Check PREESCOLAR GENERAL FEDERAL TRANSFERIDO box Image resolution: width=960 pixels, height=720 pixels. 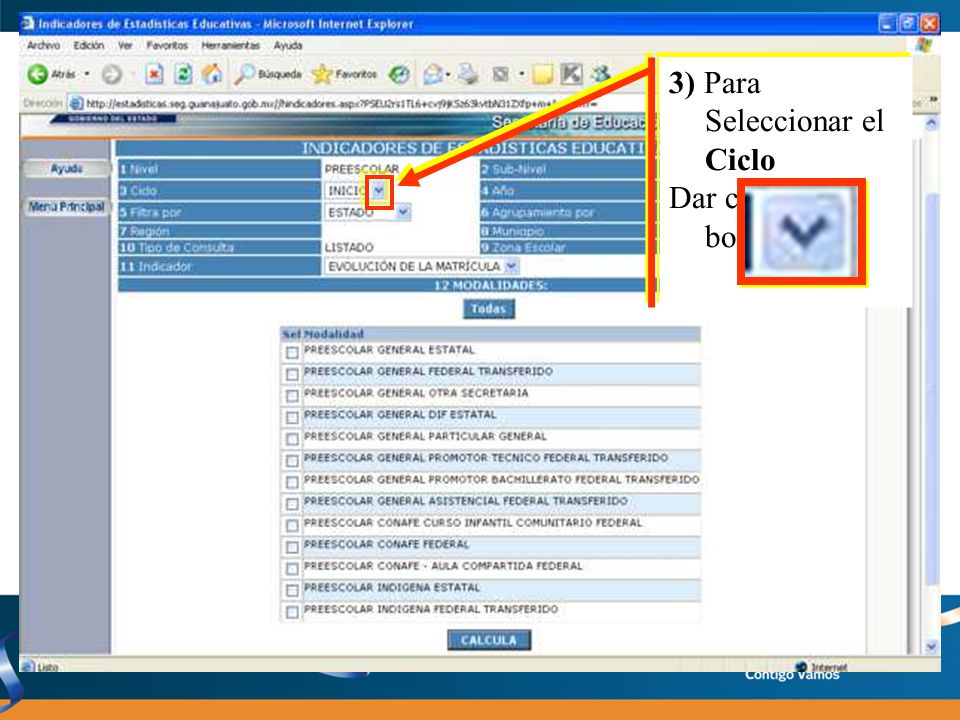pyautogui.click(x=292, y=374)
